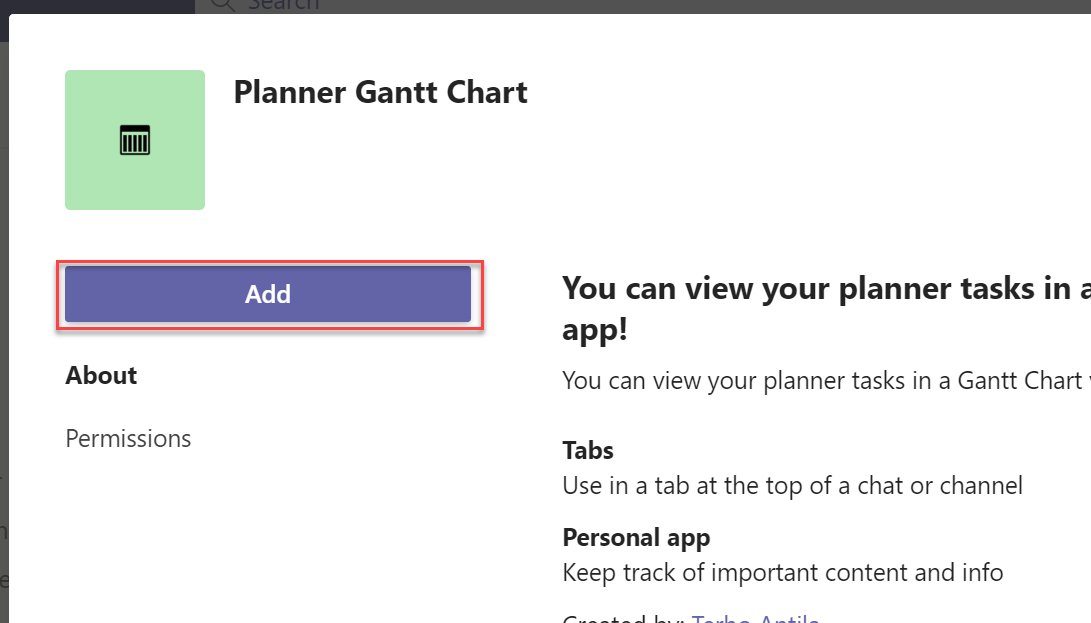The image size is (1091, 623).
Task: Open the About section
Action: click(101, 376)
